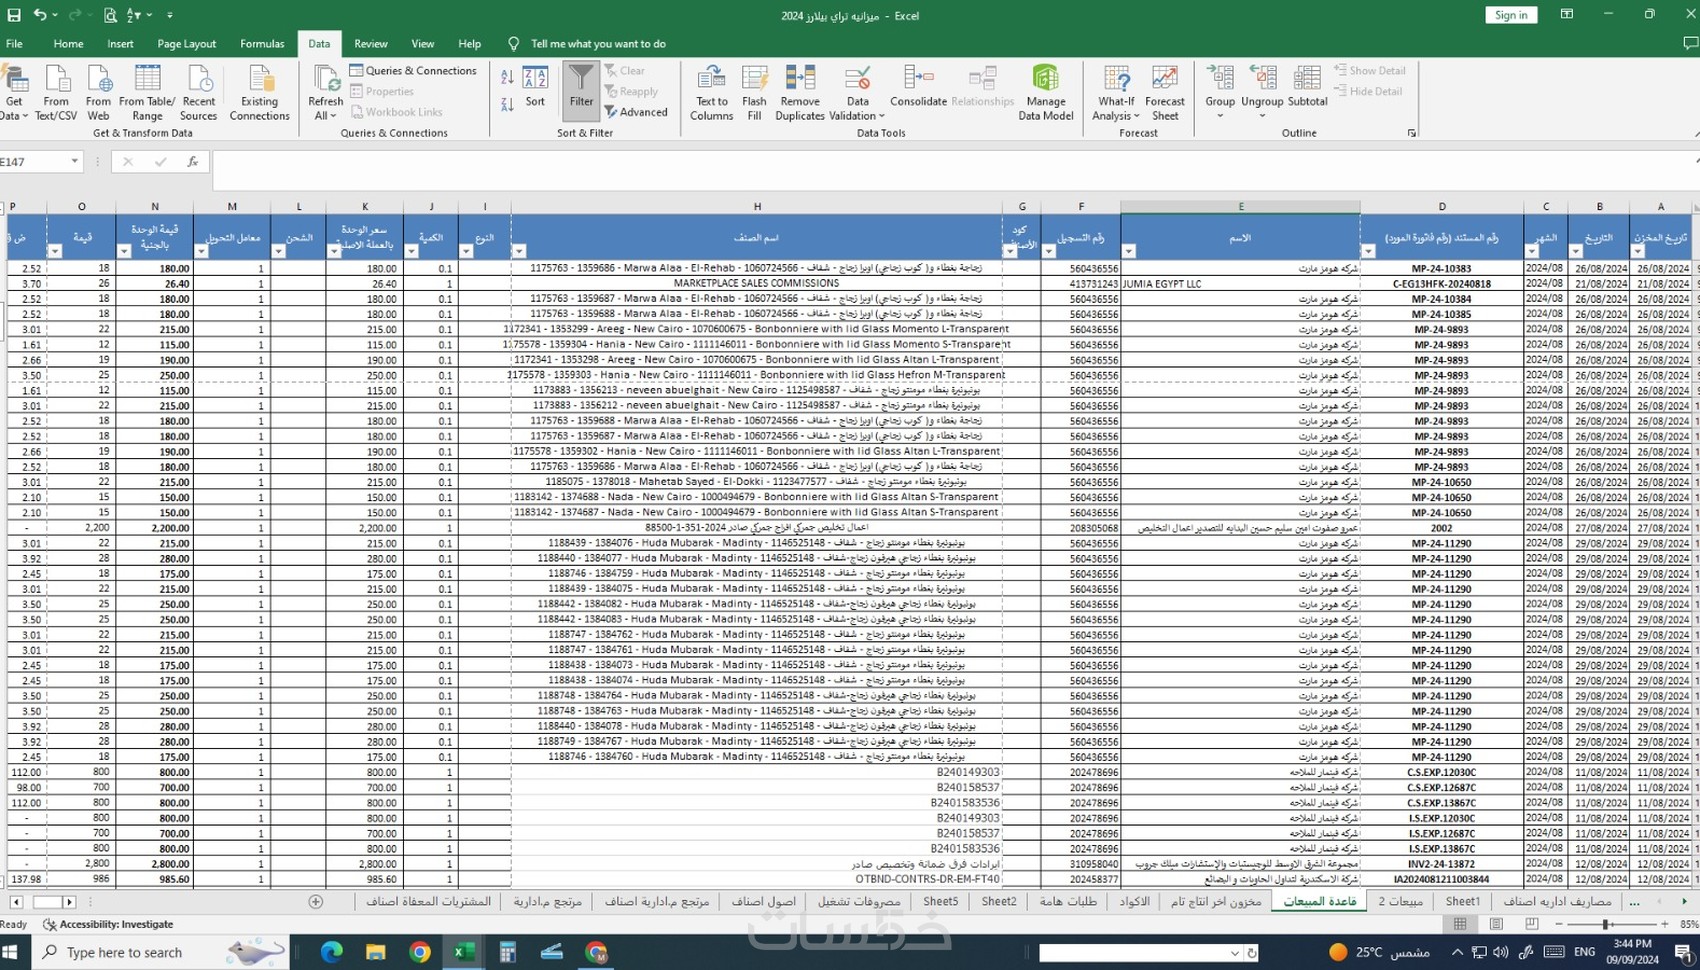Click Hide Detail in Outline group
This screenshot has width=1700, height=970.
(1368, 91)
